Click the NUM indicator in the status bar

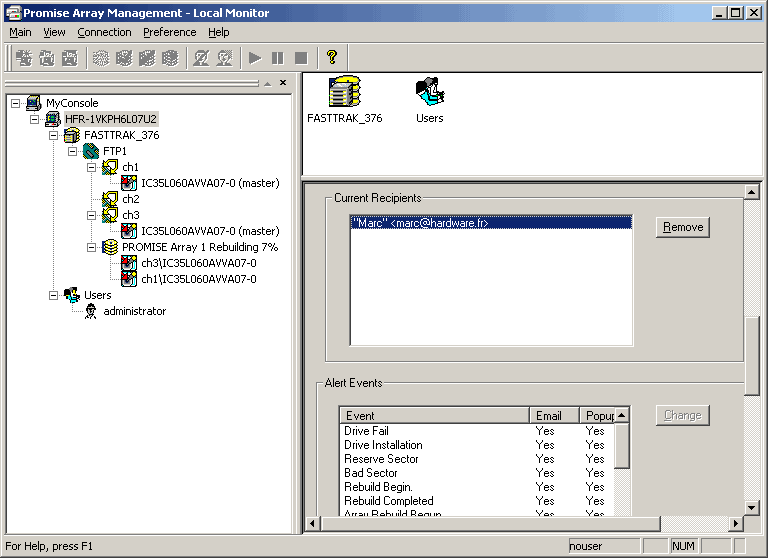point(683,546)
